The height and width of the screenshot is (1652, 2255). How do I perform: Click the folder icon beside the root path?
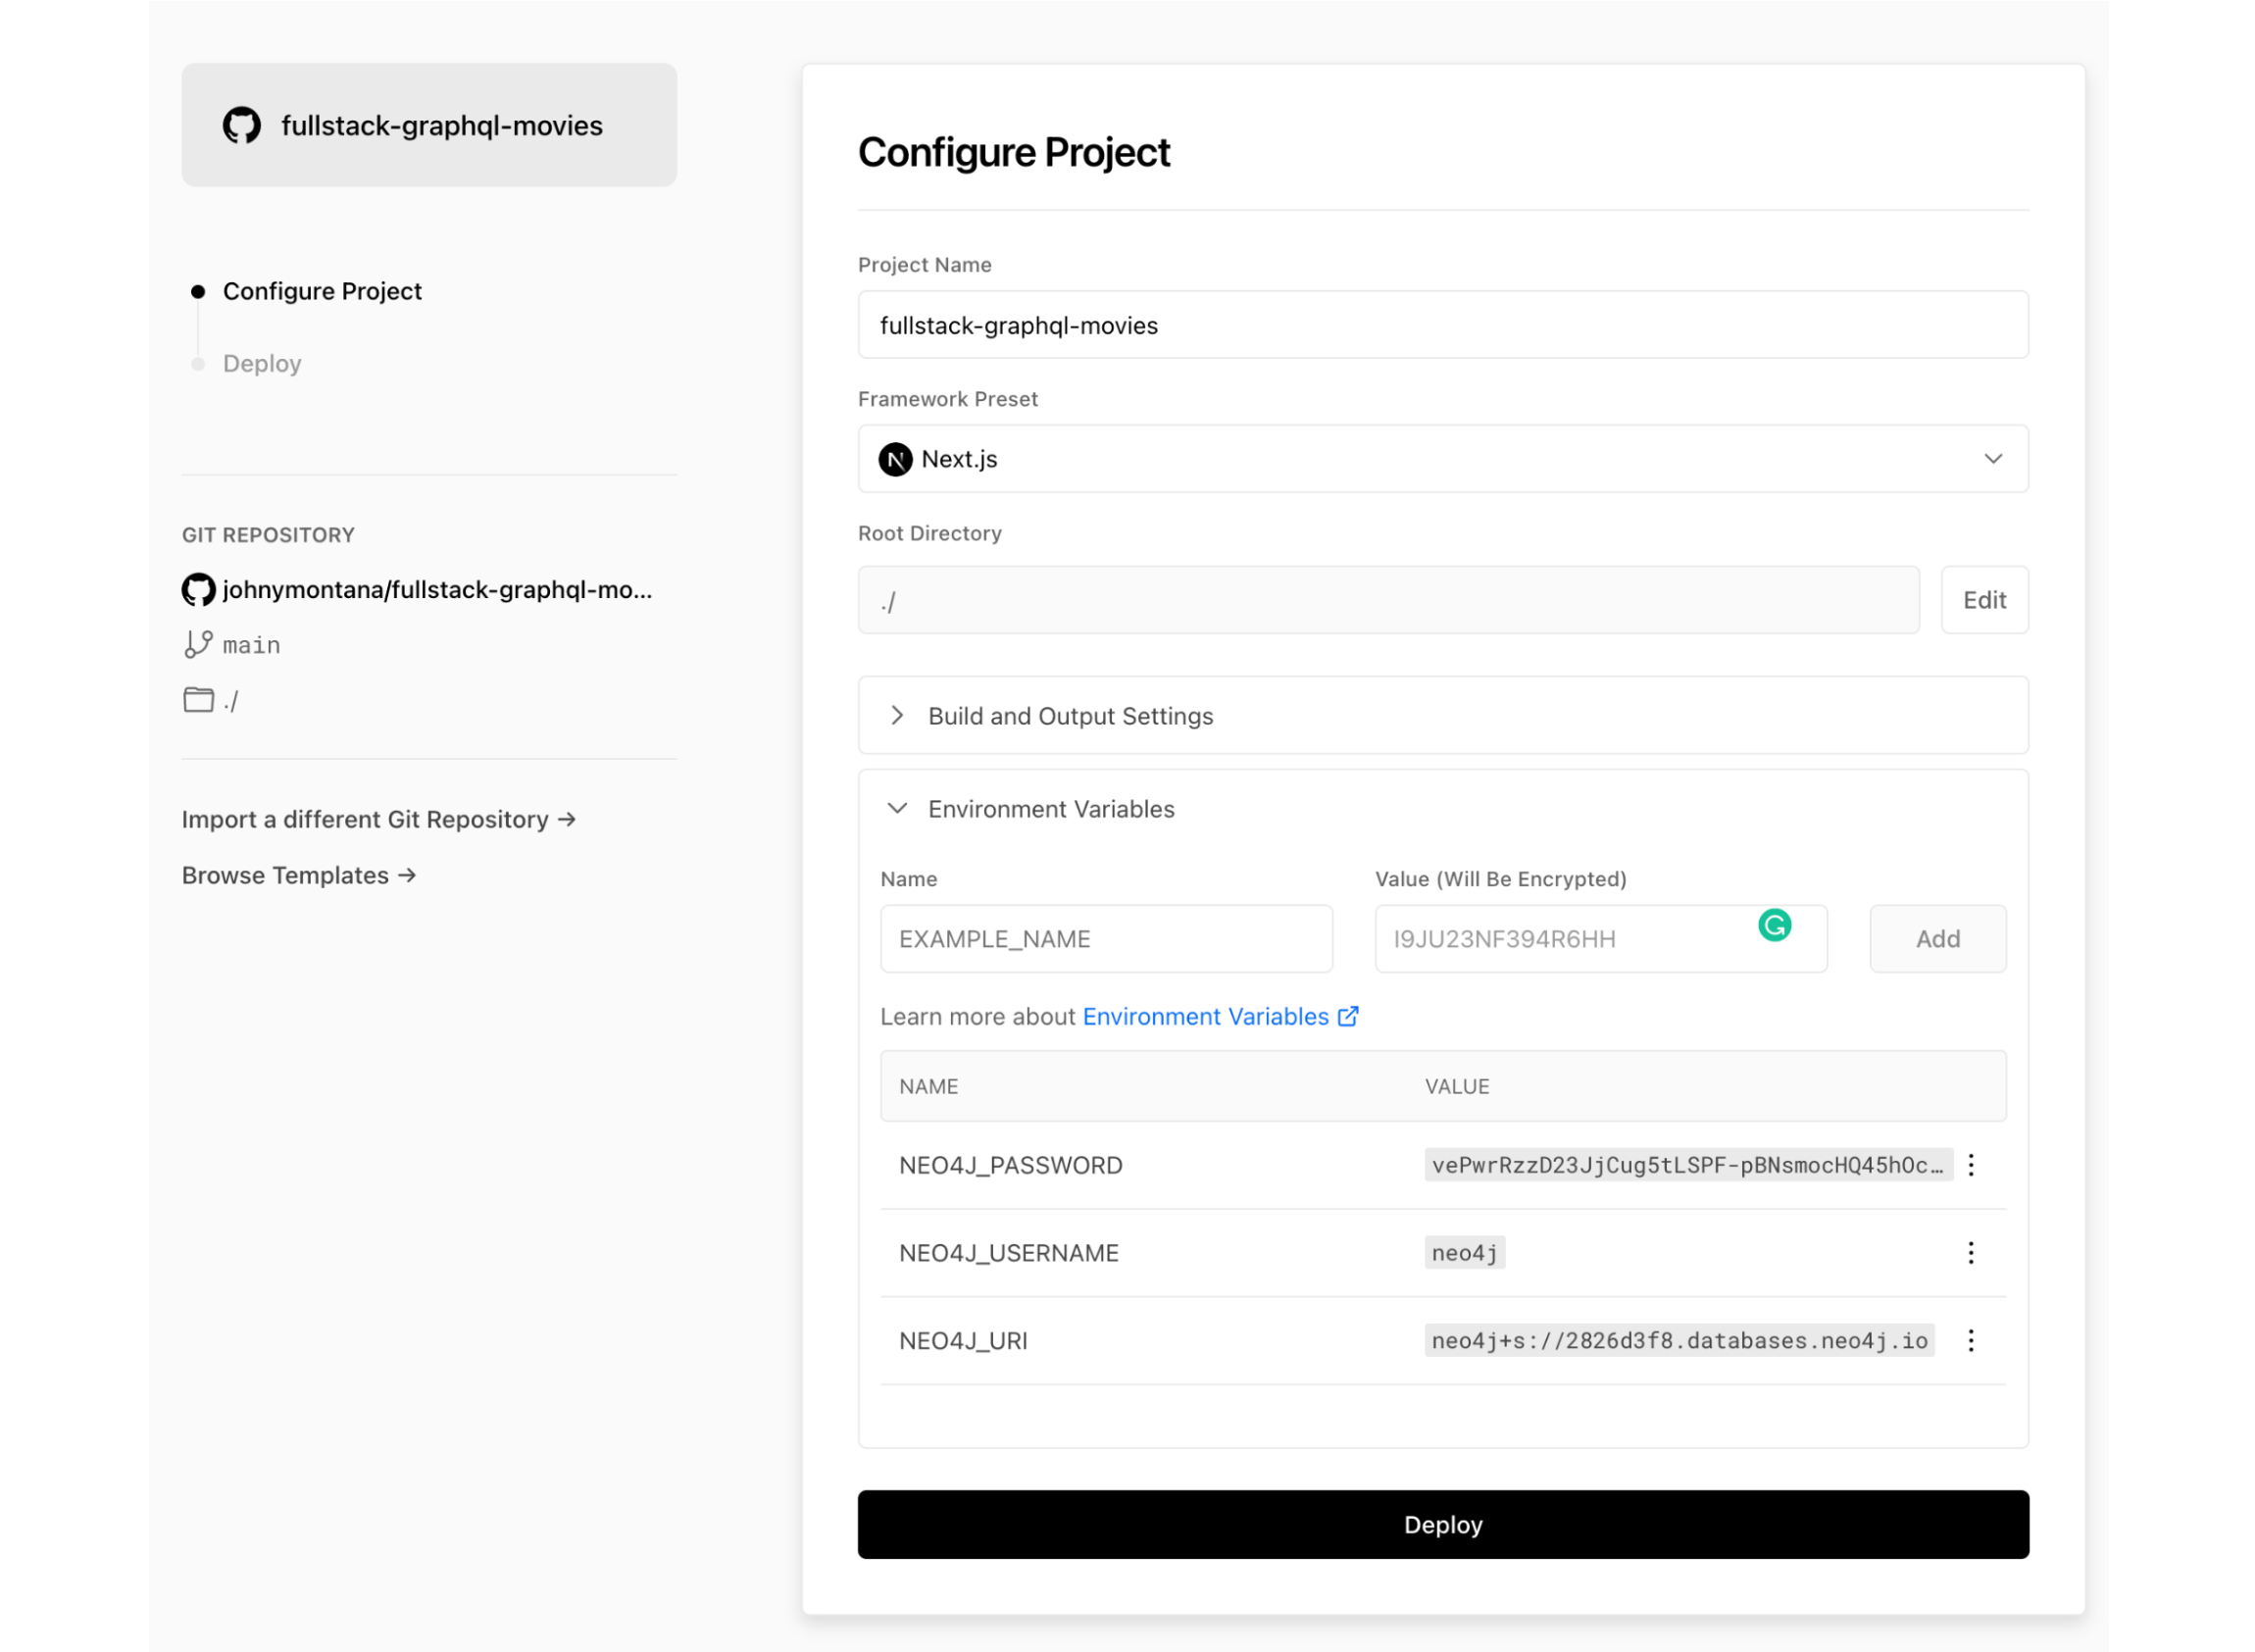click(198, 699)
